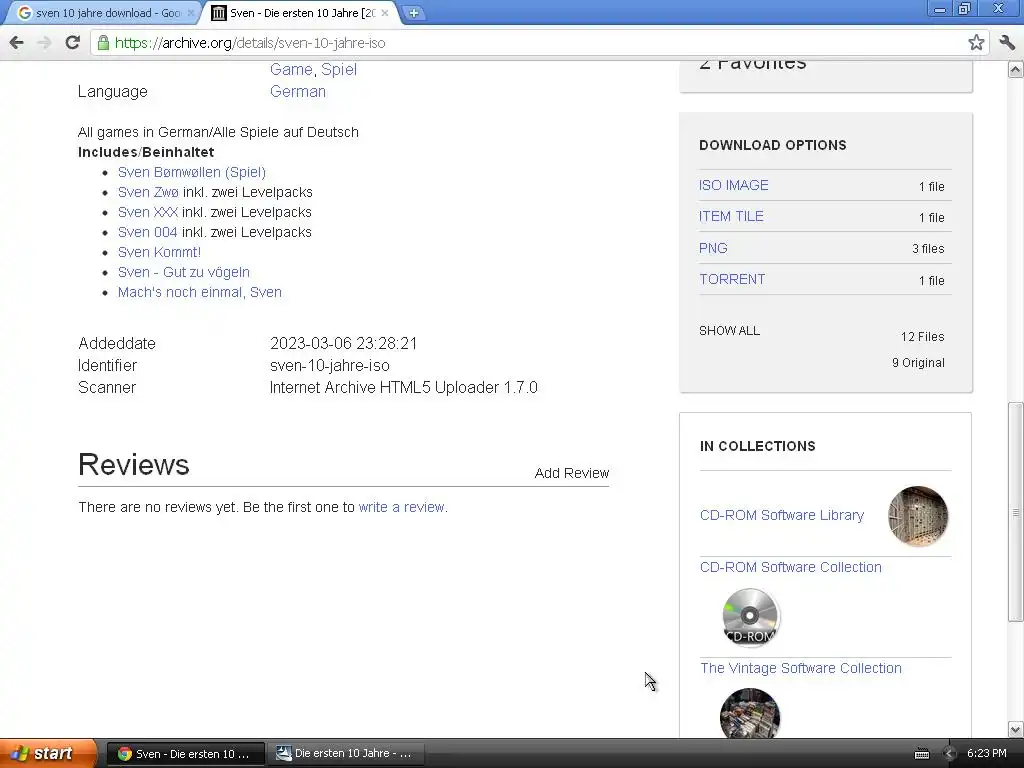Viewport: 1024px width, 768px height.
Task: Open the Spiel topic link
Action: 338,69
